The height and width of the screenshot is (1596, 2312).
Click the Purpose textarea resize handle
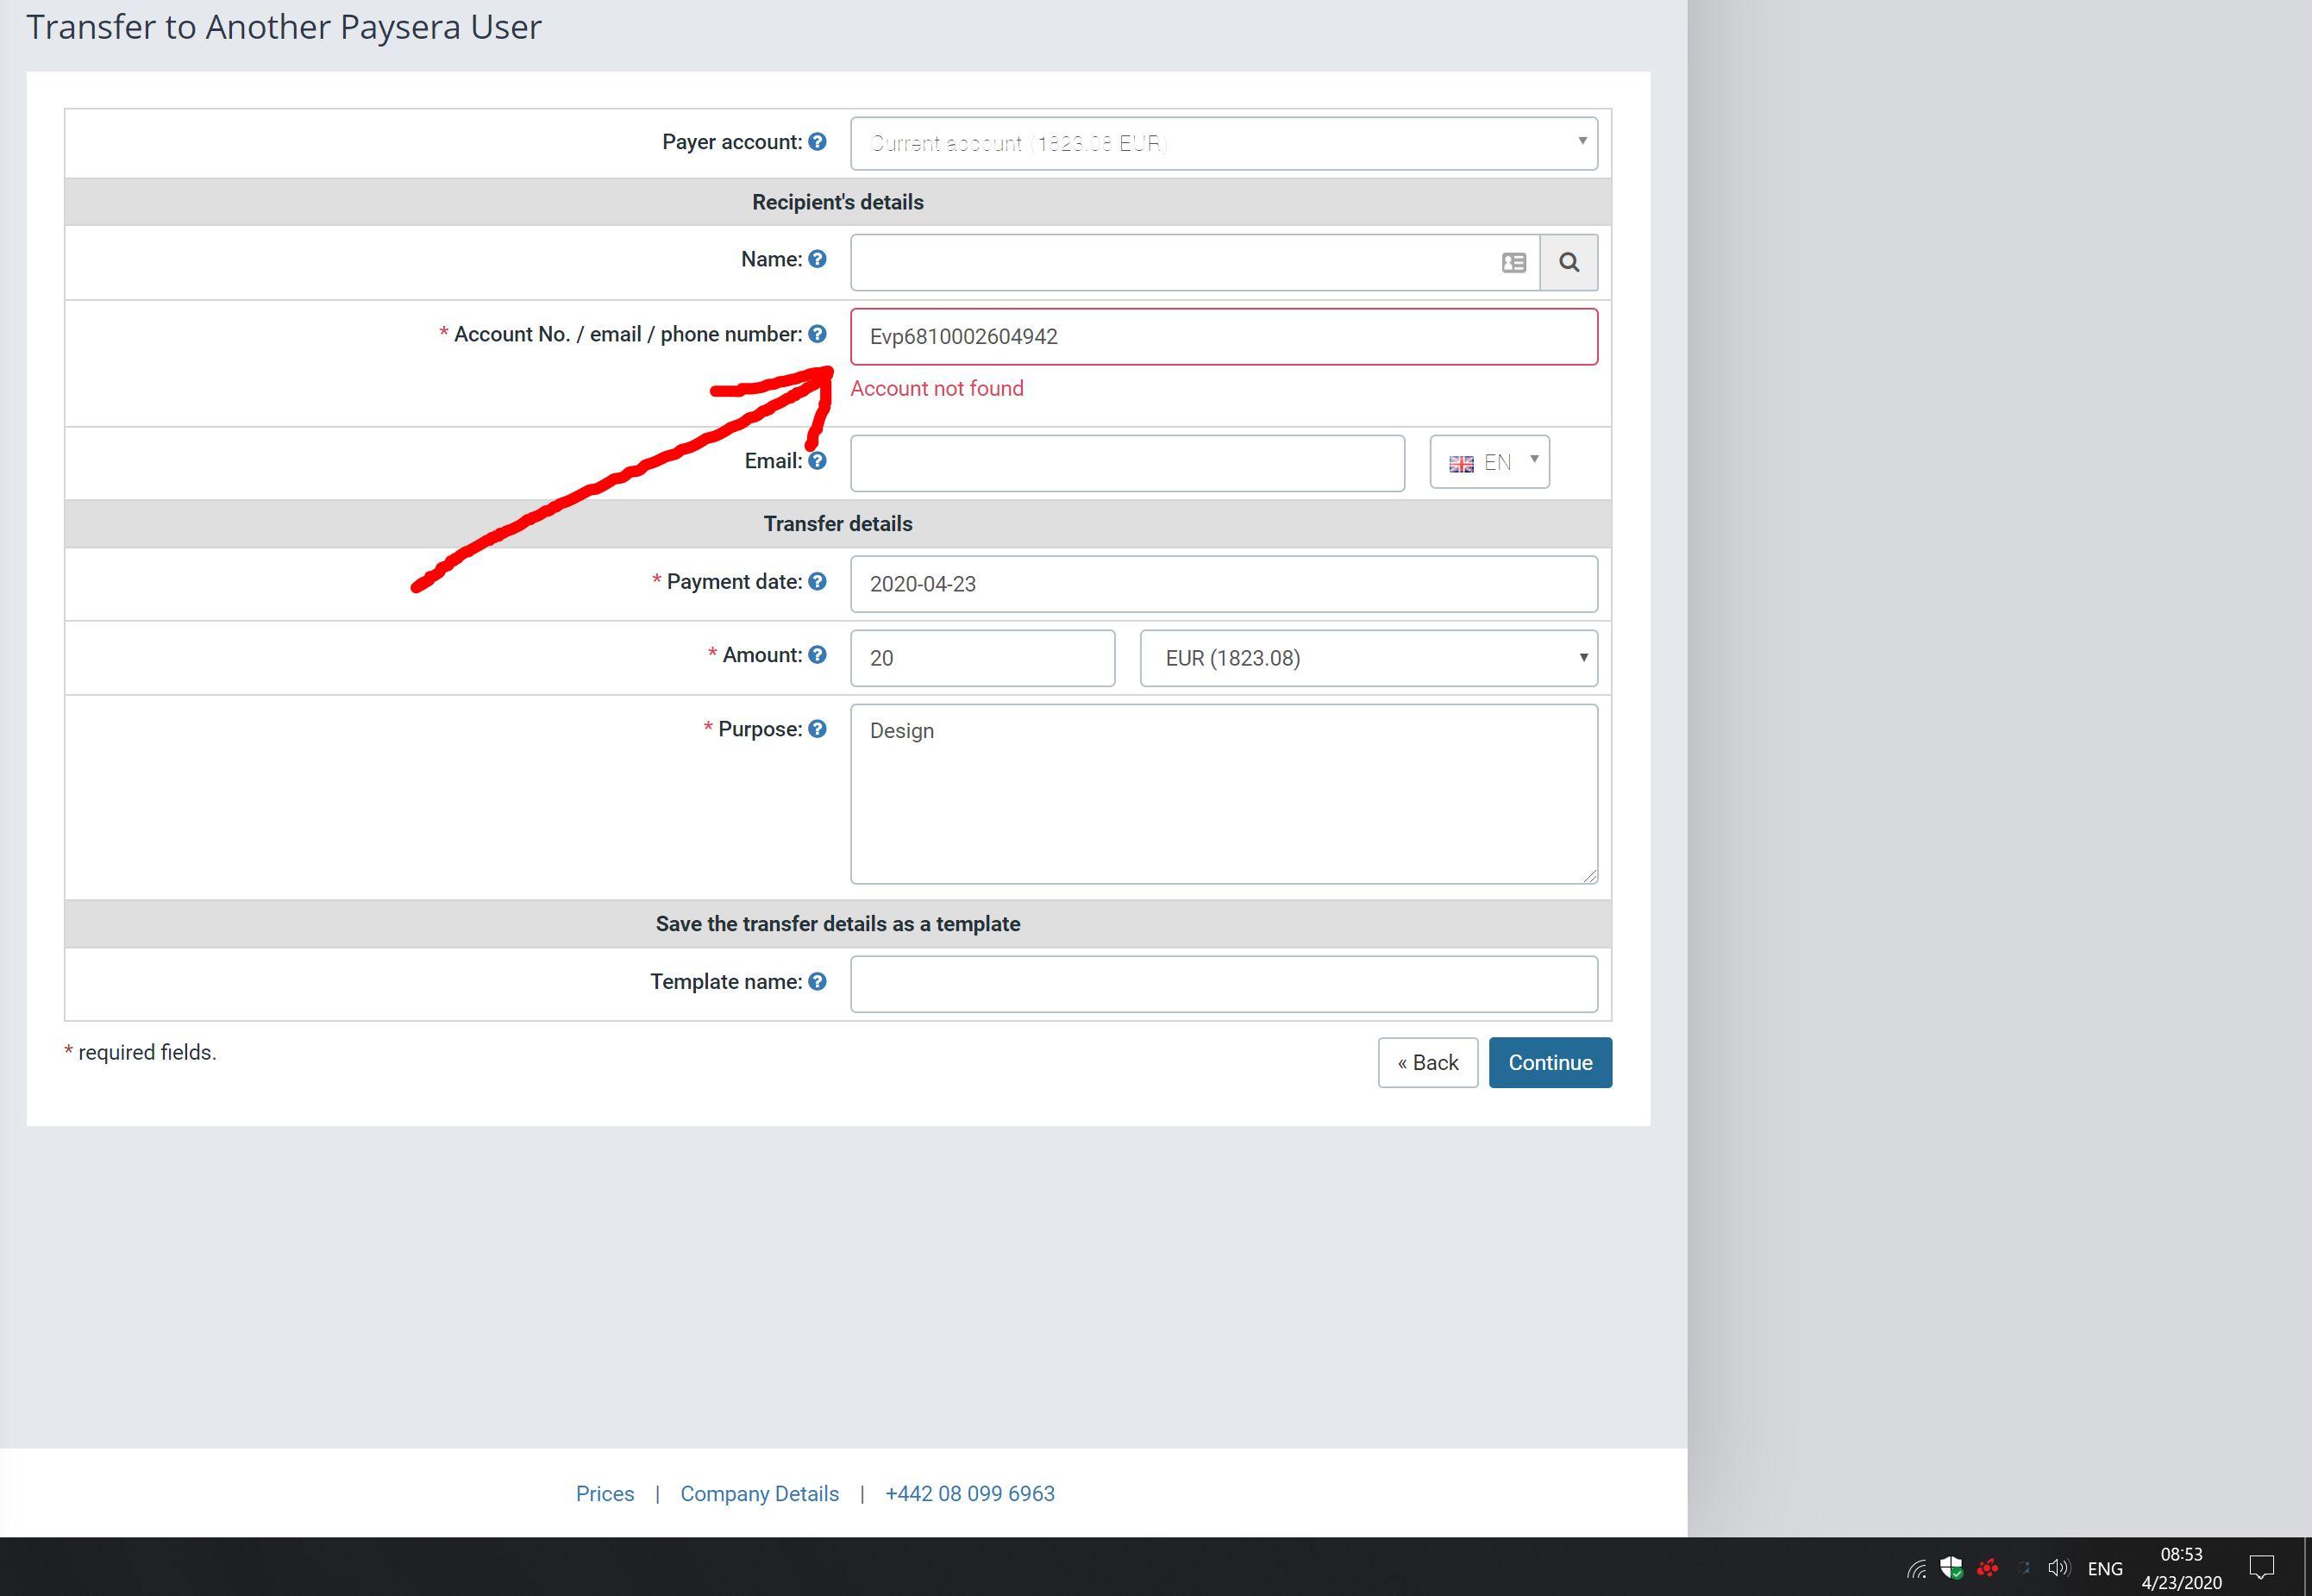pyautogui.click(x=1590, y=876)
